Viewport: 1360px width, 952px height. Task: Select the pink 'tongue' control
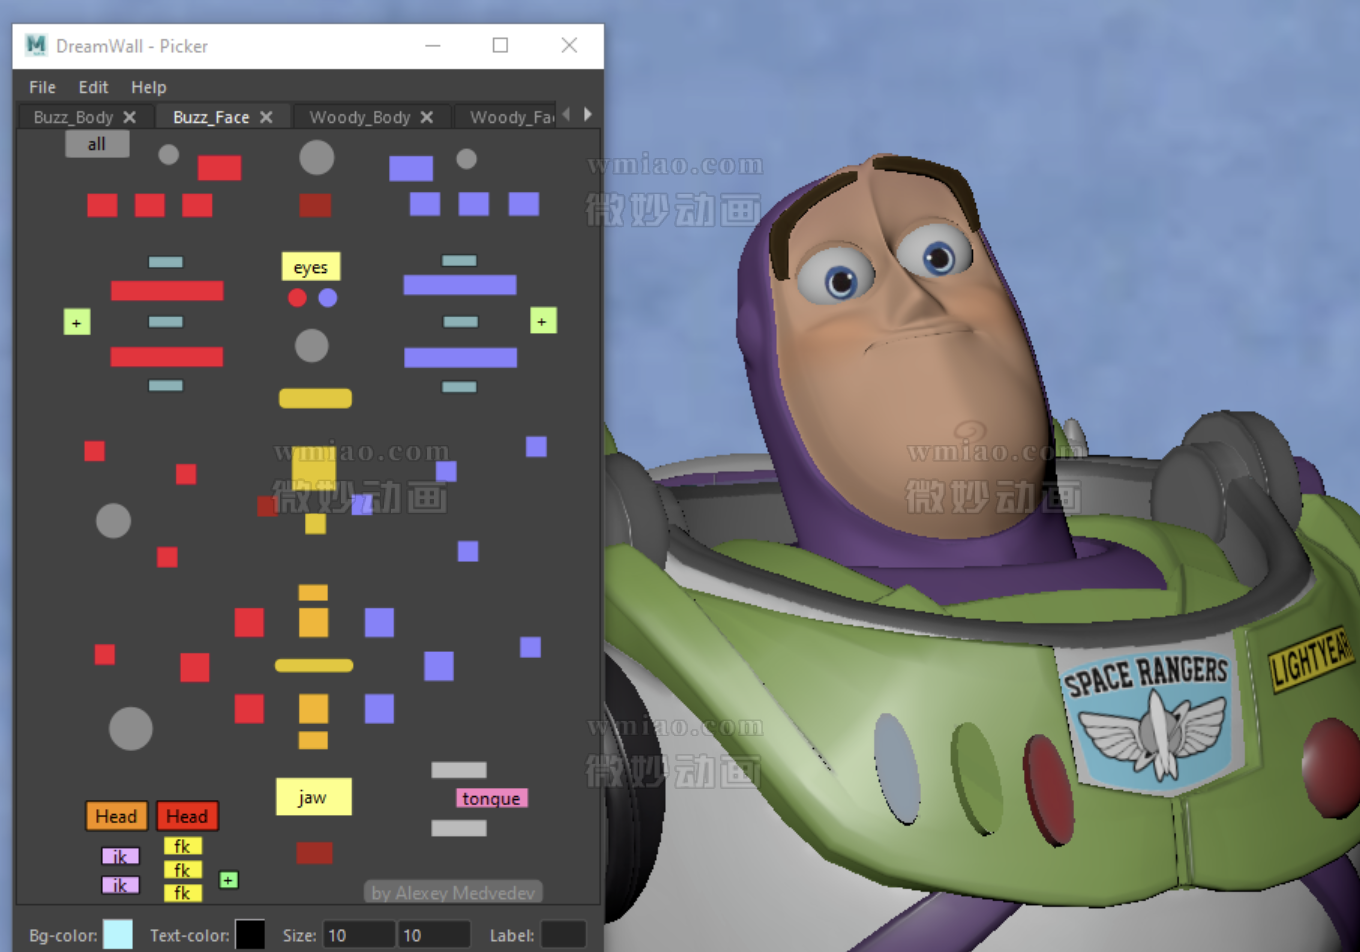(491, 798)
